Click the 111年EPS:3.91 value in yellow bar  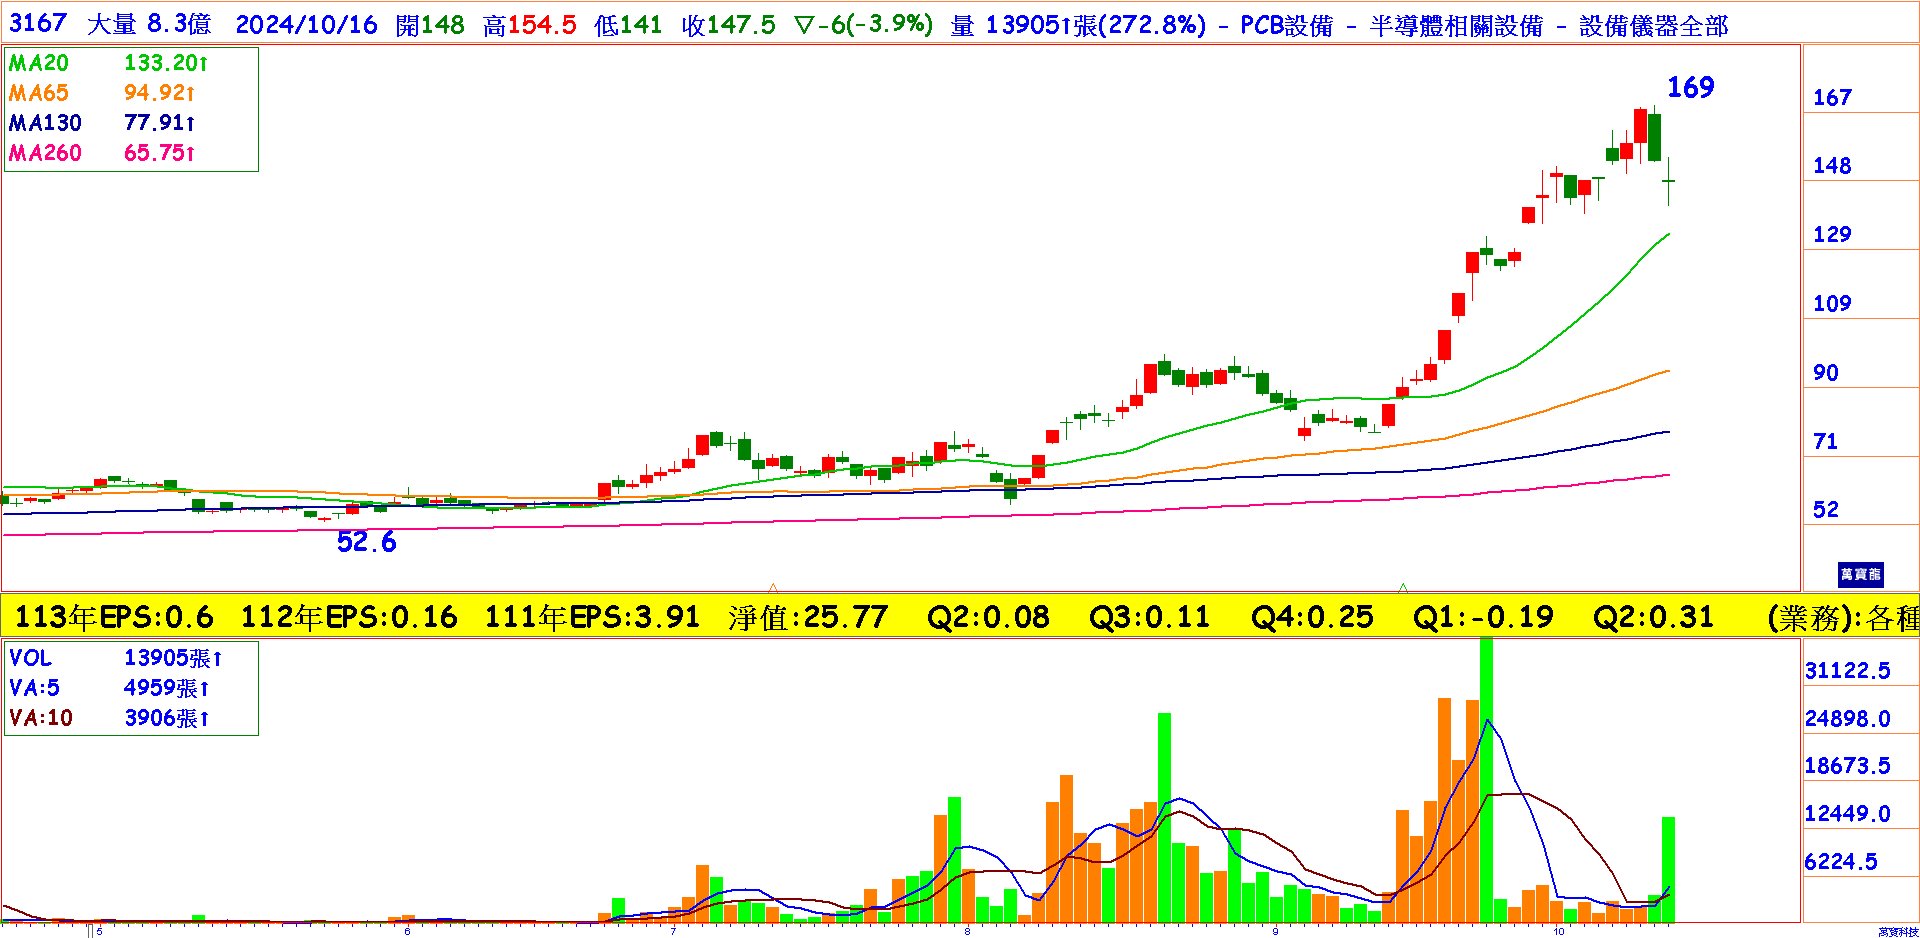coord(592,617)
